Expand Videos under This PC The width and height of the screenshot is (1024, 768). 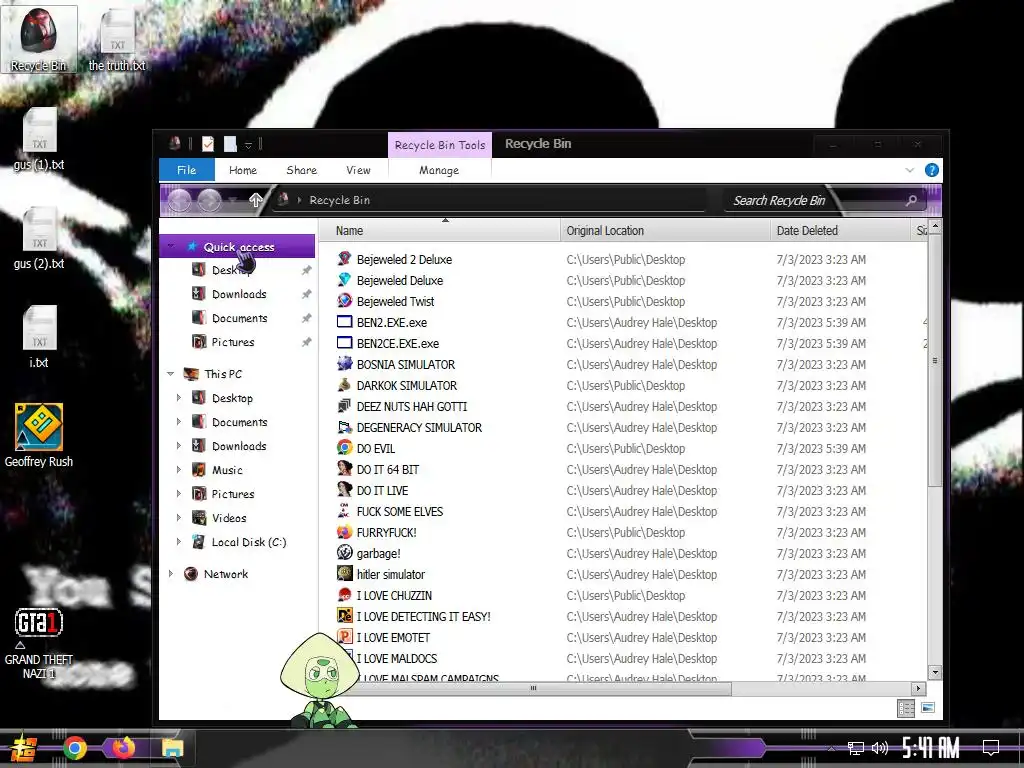[179, 518]
